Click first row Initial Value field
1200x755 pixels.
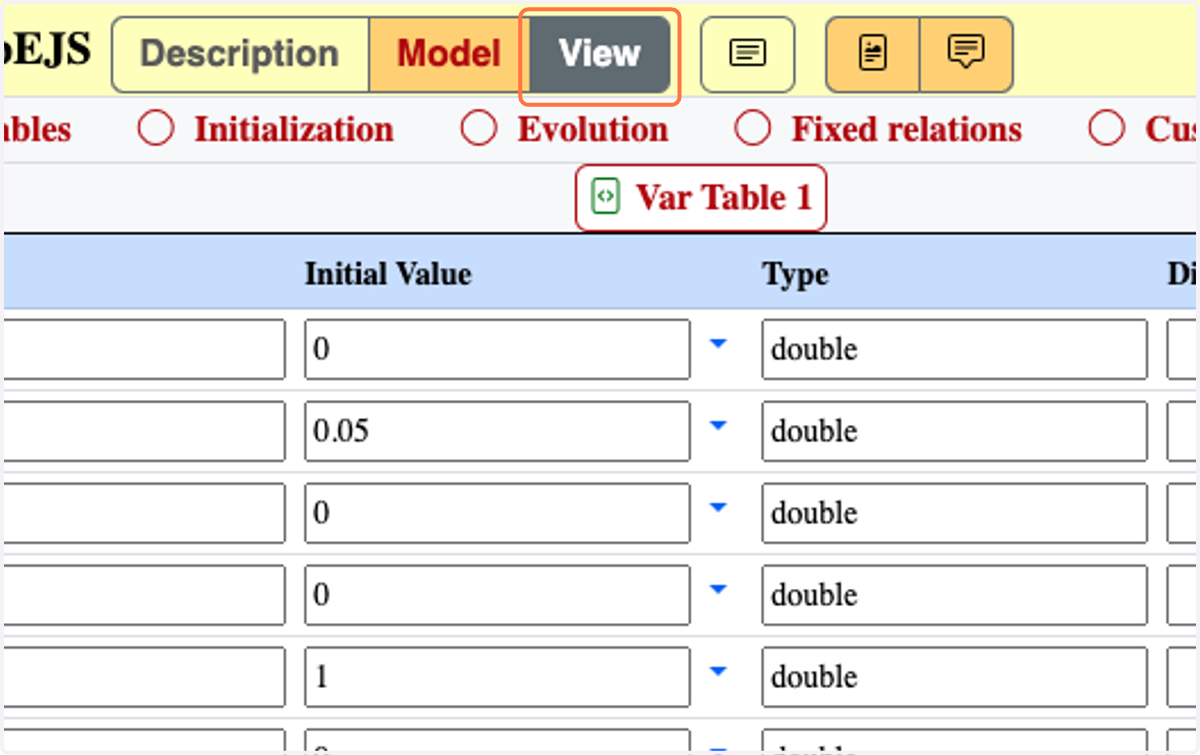click(497, 349)
